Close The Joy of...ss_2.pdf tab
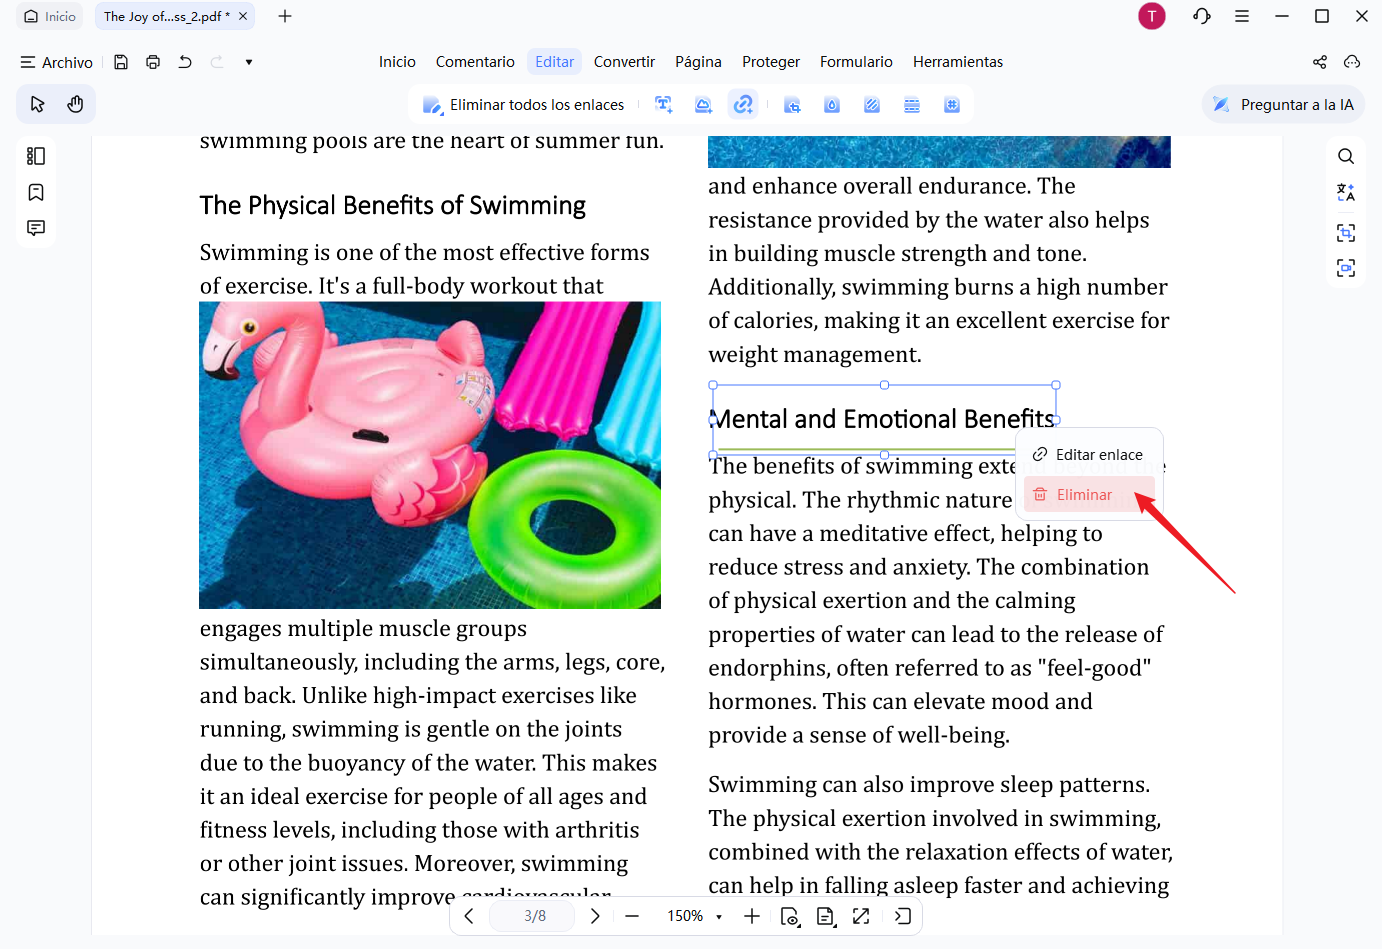The width and height of the screenshot is (1382, 949). (243, 16)
